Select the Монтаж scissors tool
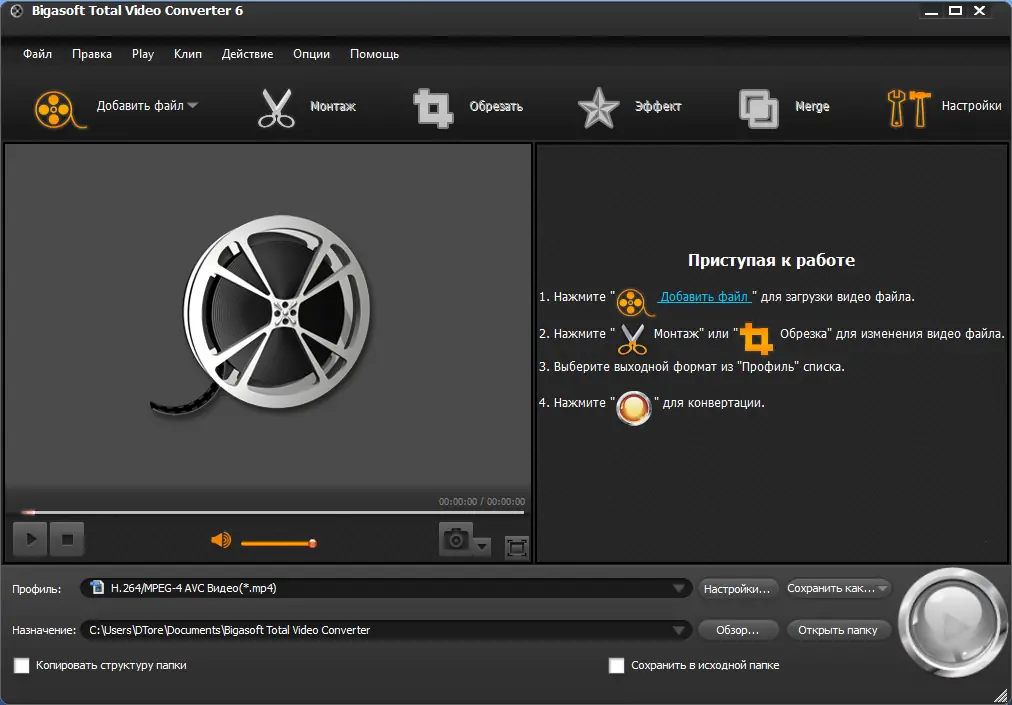The image size is (1012, 705). 275,107
